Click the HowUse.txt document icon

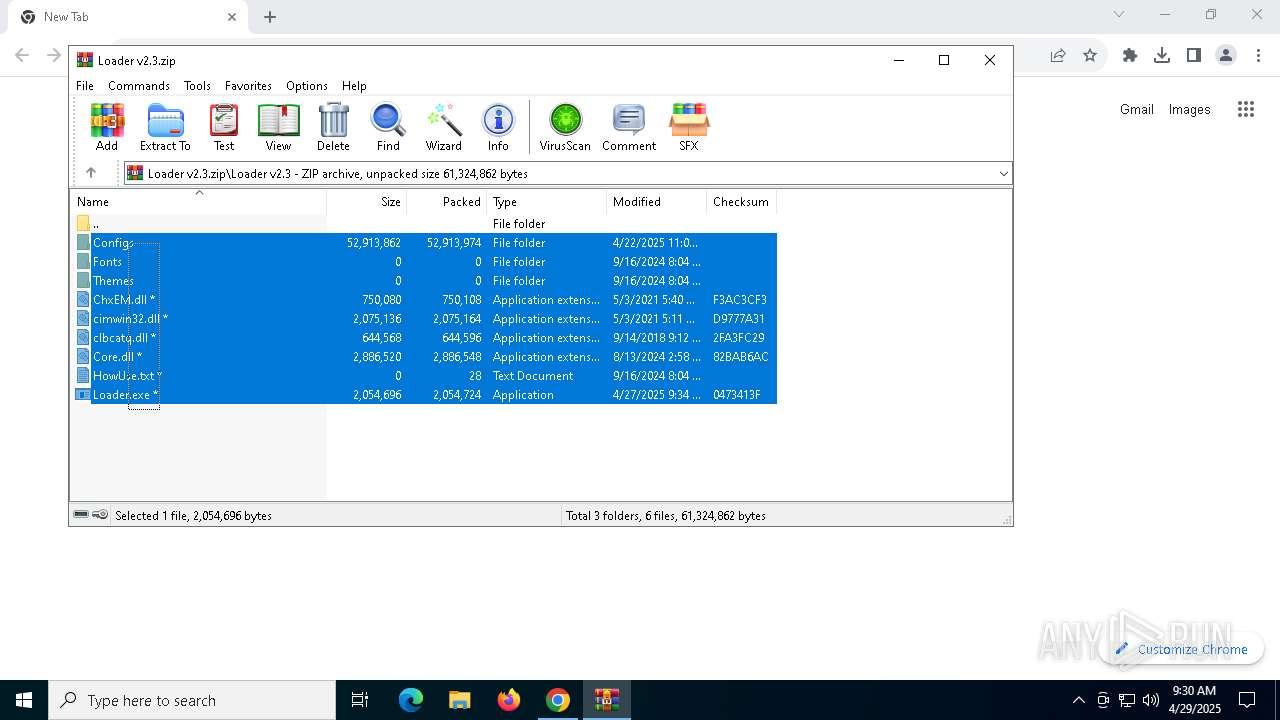coord(83,376)
